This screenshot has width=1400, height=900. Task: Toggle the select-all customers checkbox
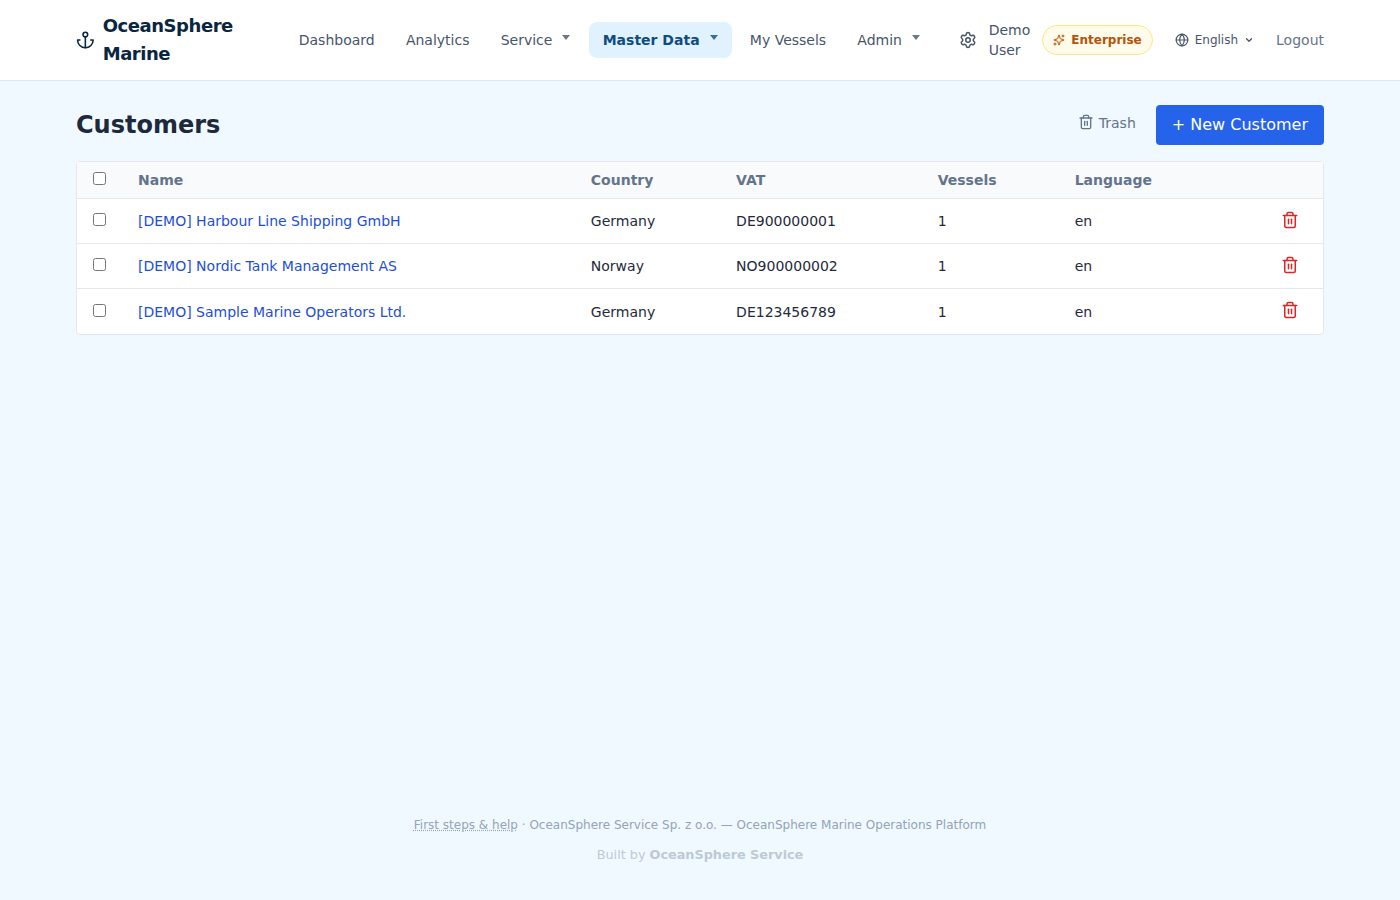(99, 179)
